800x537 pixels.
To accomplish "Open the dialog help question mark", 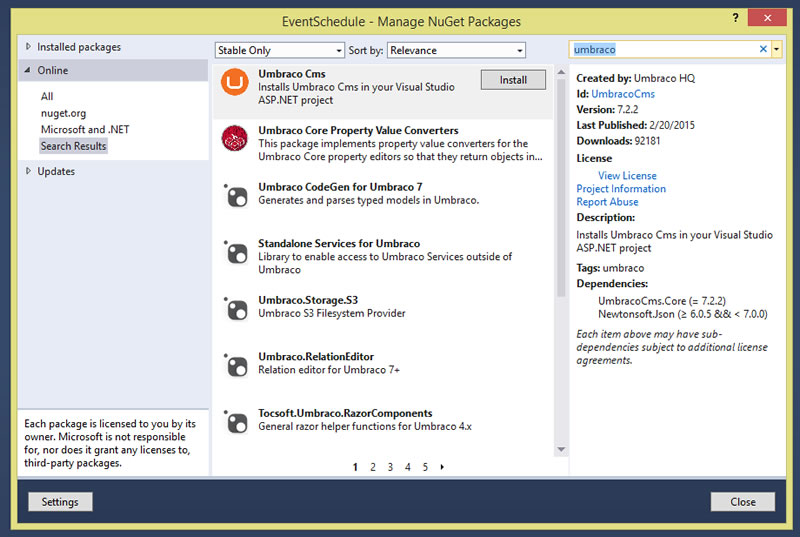I will click(x=735, y=18).
